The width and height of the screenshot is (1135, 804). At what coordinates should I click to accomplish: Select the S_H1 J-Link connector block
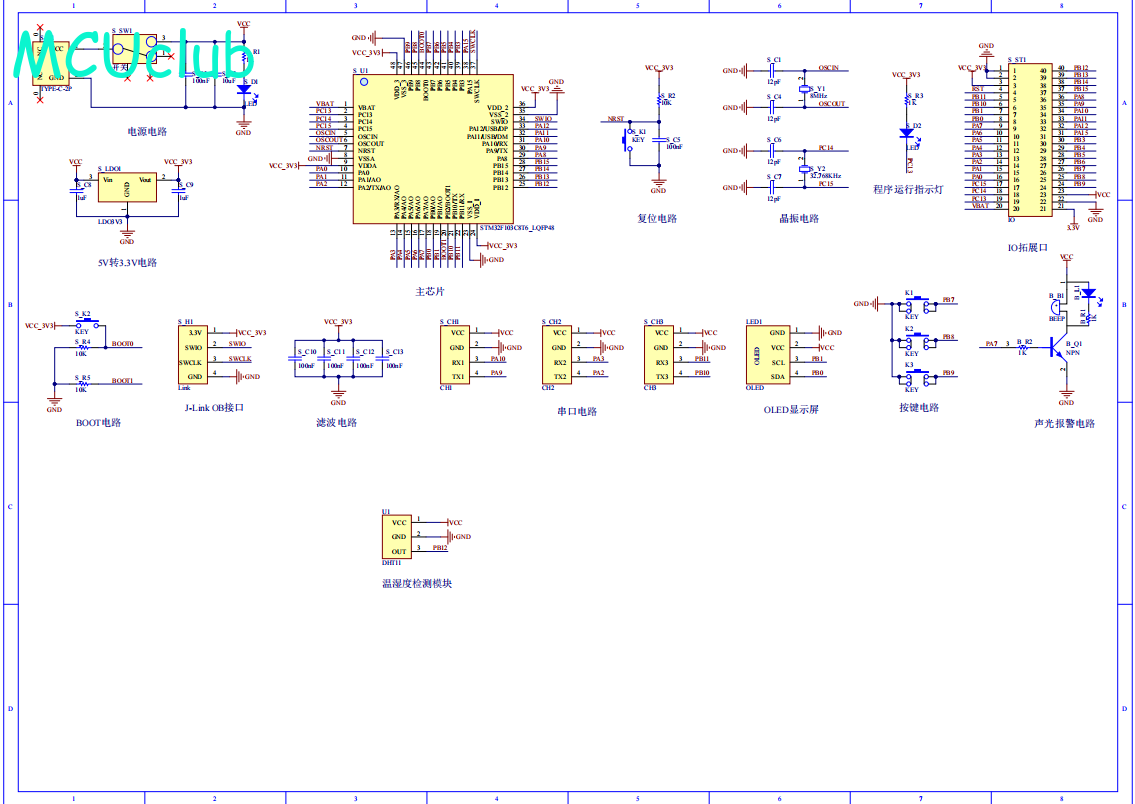pos(193,355)
